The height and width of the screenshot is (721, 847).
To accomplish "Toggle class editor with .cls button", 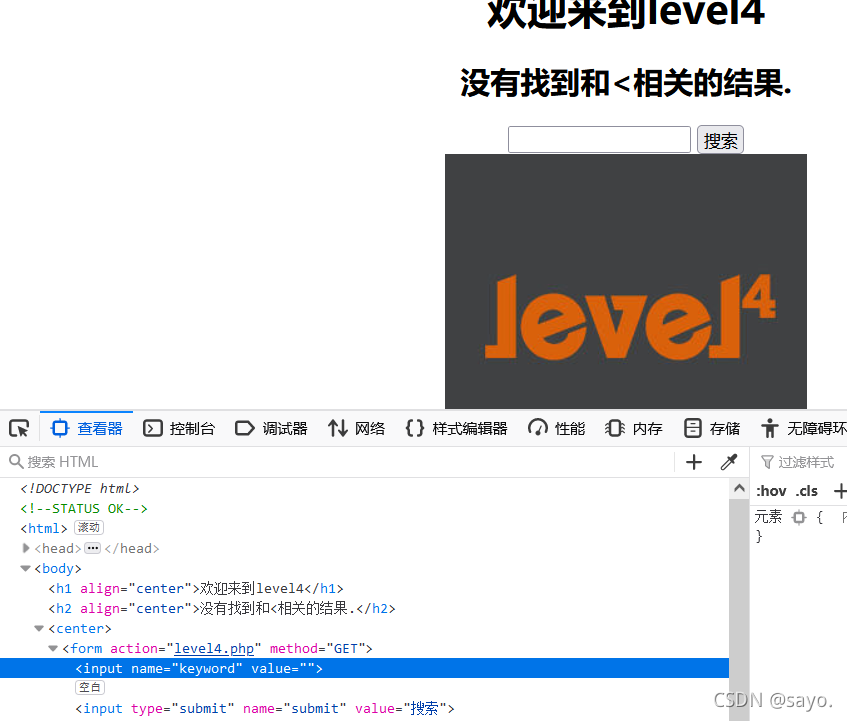I will [806, 490].
